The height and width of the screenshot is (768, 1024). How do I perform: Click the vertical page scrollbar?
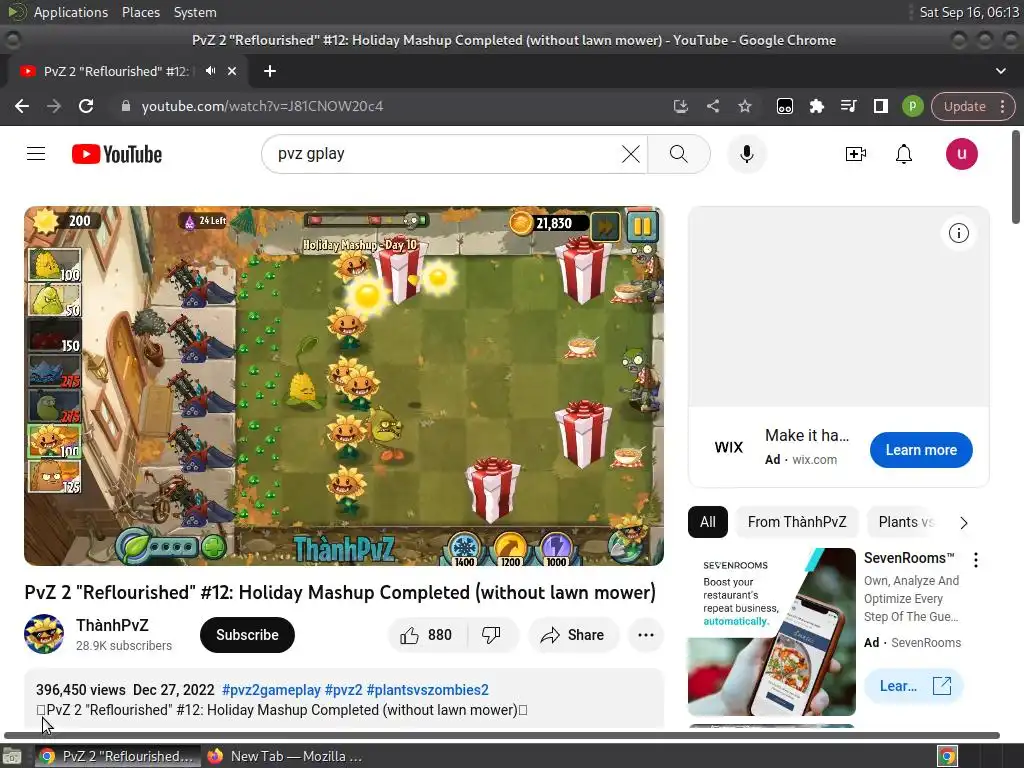[1016, 177]
